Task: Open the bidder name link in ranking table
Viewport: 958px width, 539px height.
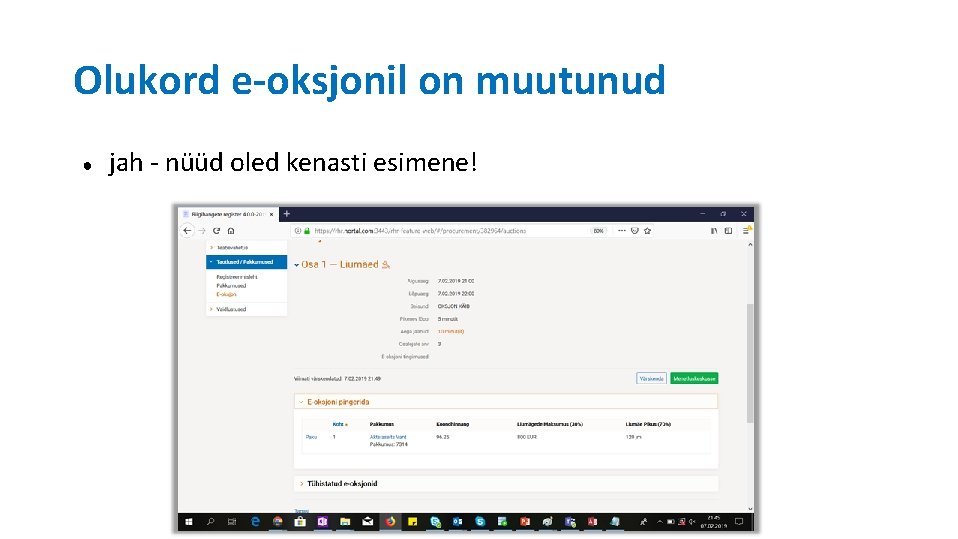Action: point(388,437)
